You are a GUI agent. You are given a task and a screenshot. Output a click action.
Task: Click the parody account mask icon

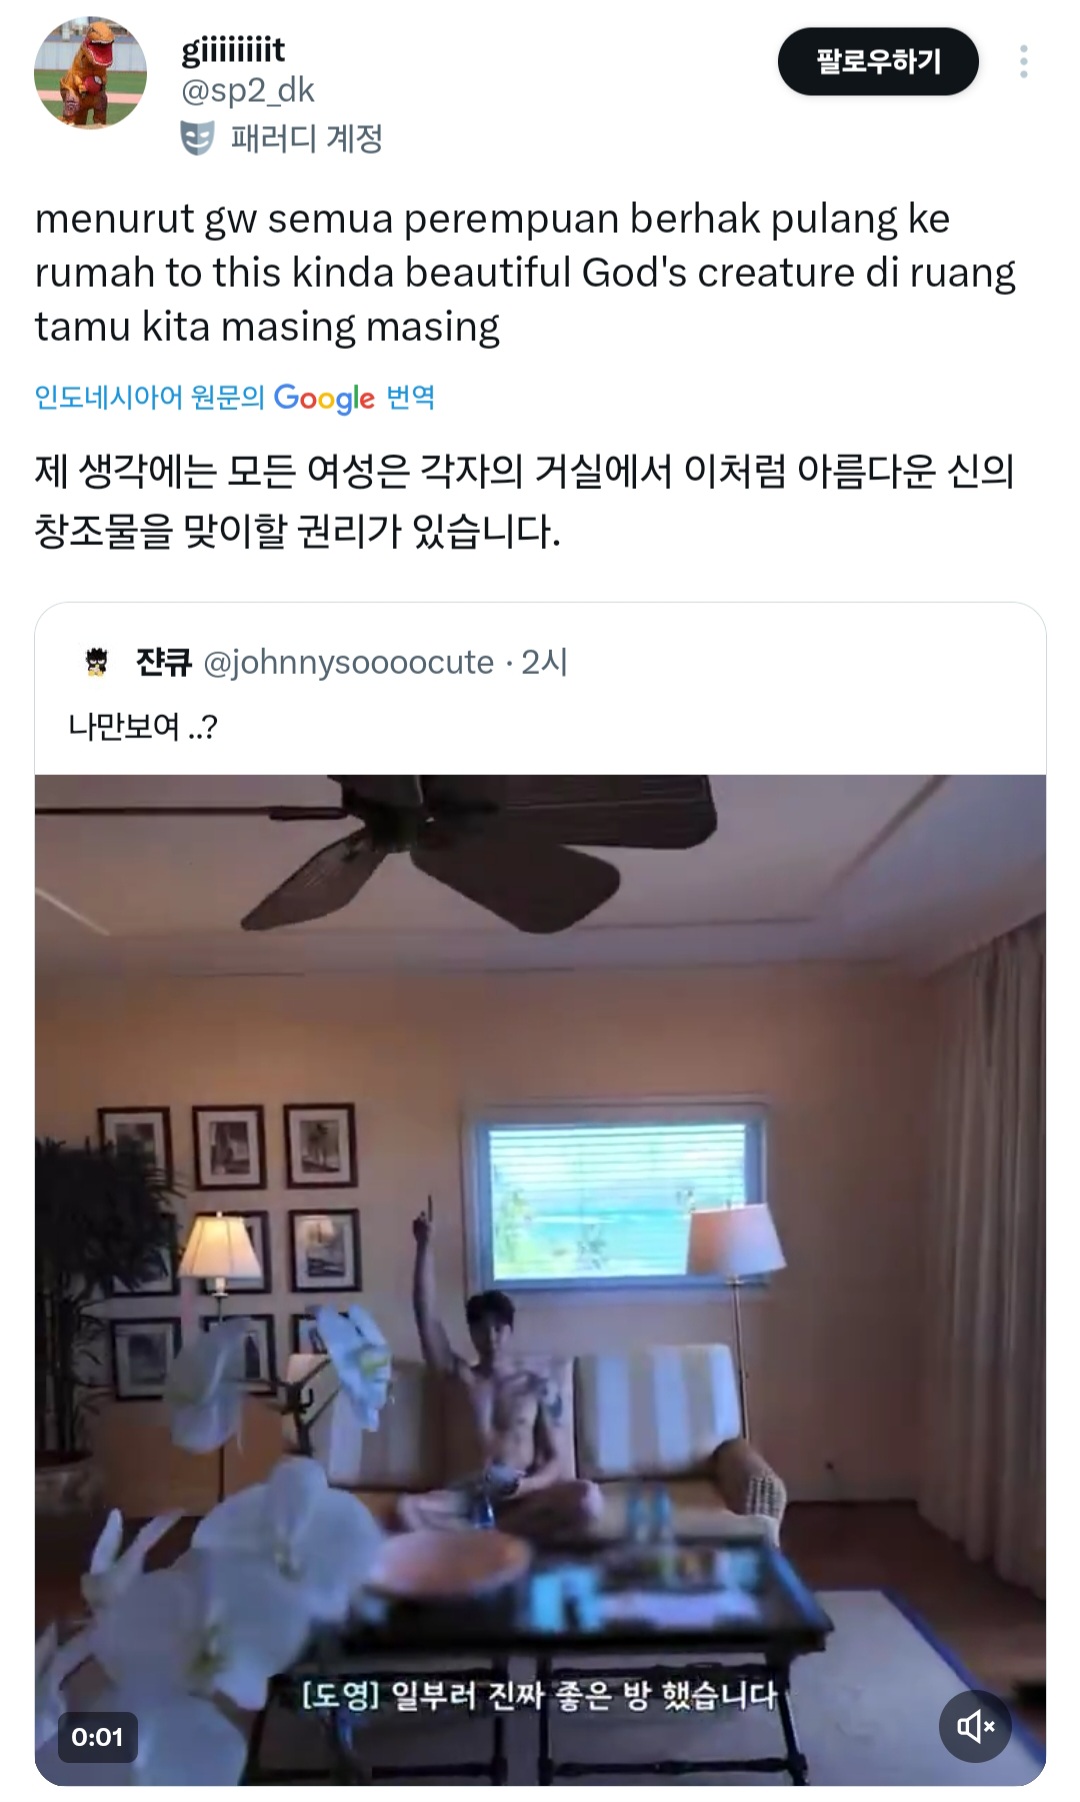pos(197,138)
